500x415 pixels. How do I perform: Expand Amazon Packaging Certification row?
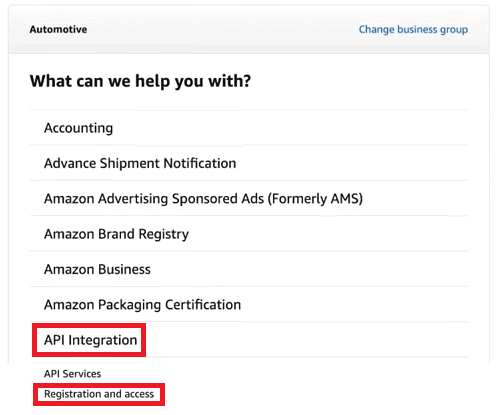tap(249, 304)
